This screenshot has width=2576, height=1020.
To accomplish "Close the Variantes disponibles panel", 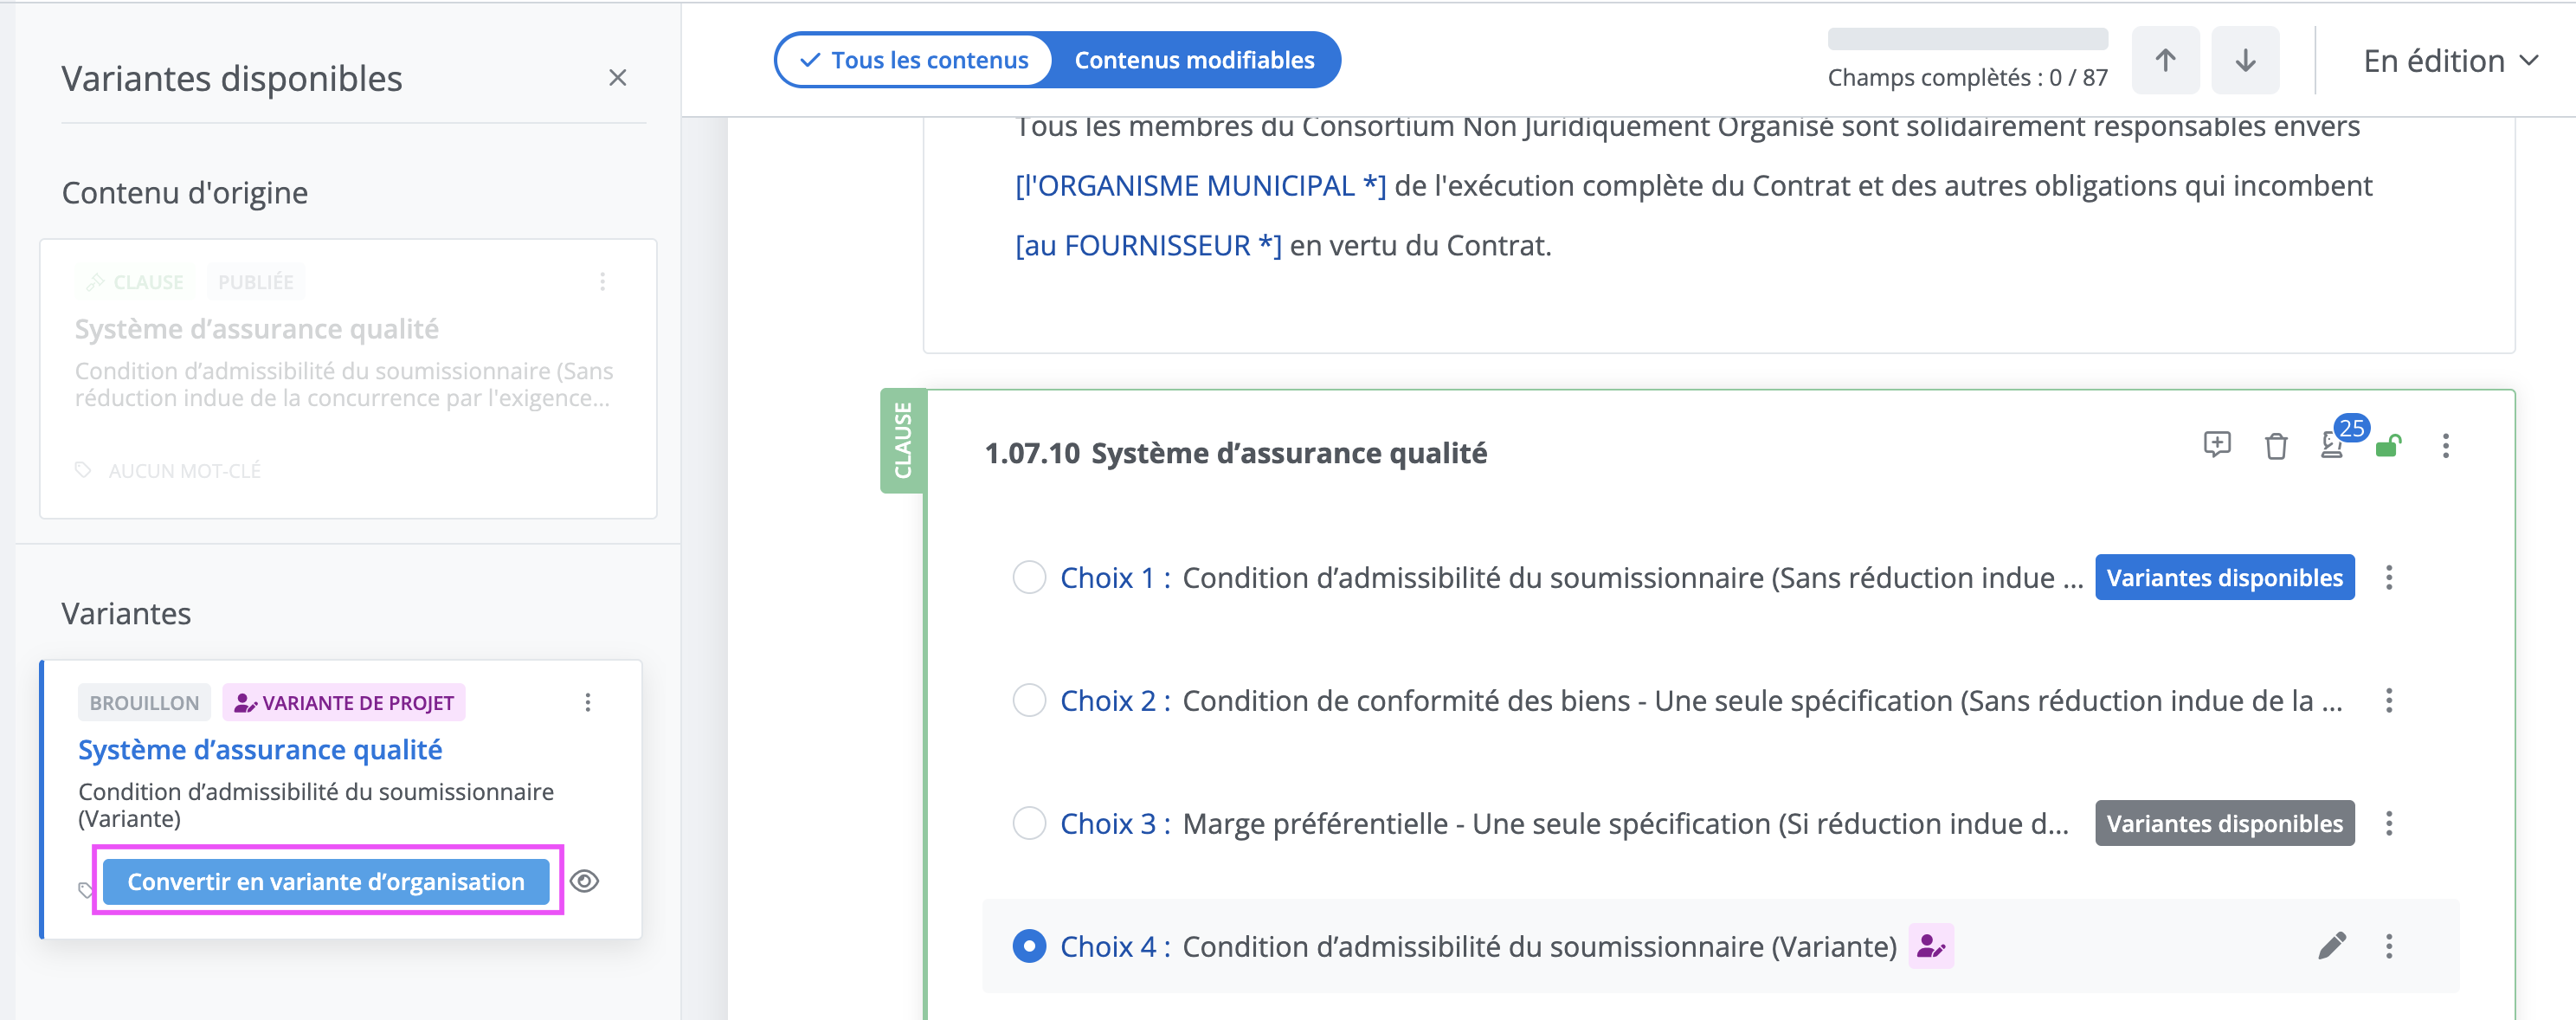I will click(x=618, y=78).
